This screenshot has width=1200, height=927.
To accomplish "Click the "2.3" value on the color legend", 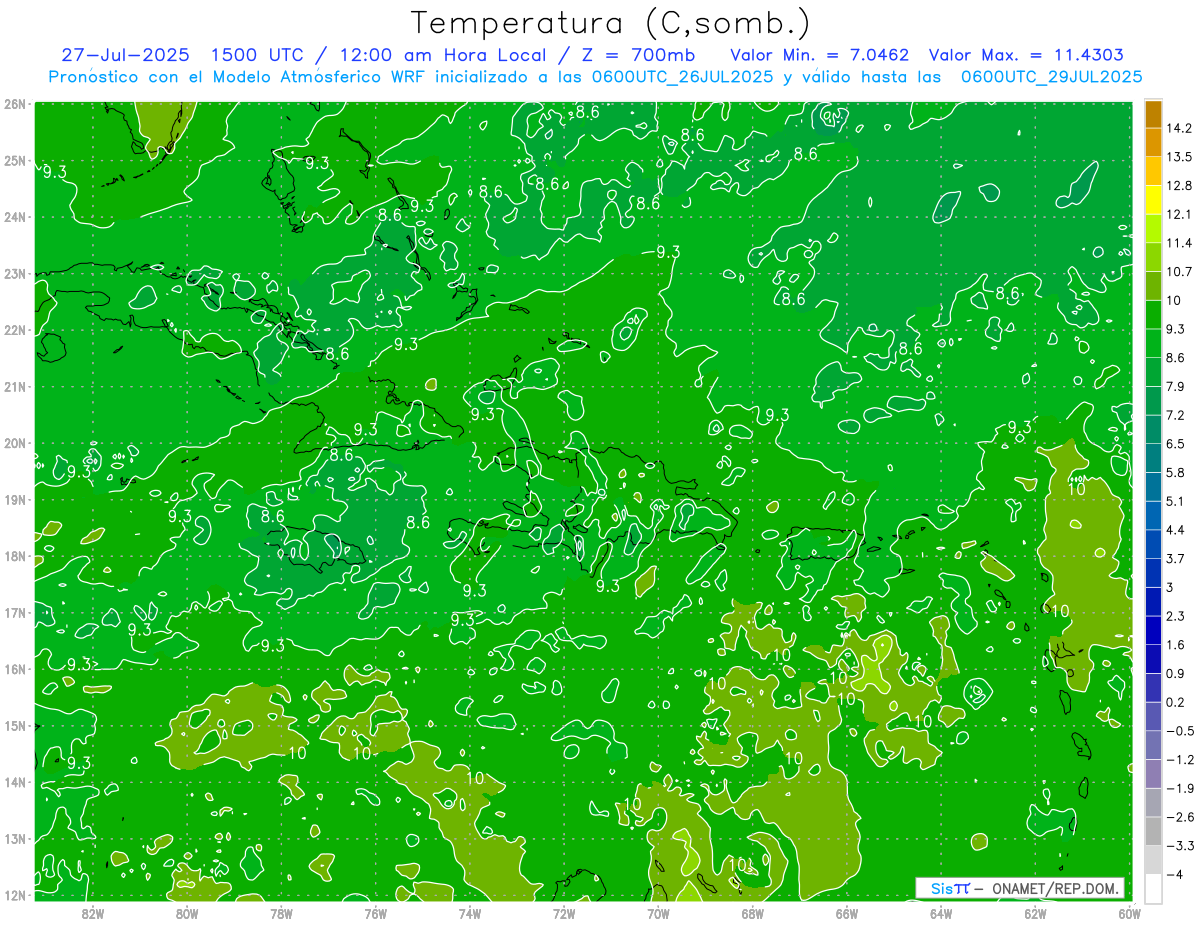I will 1175,616.
